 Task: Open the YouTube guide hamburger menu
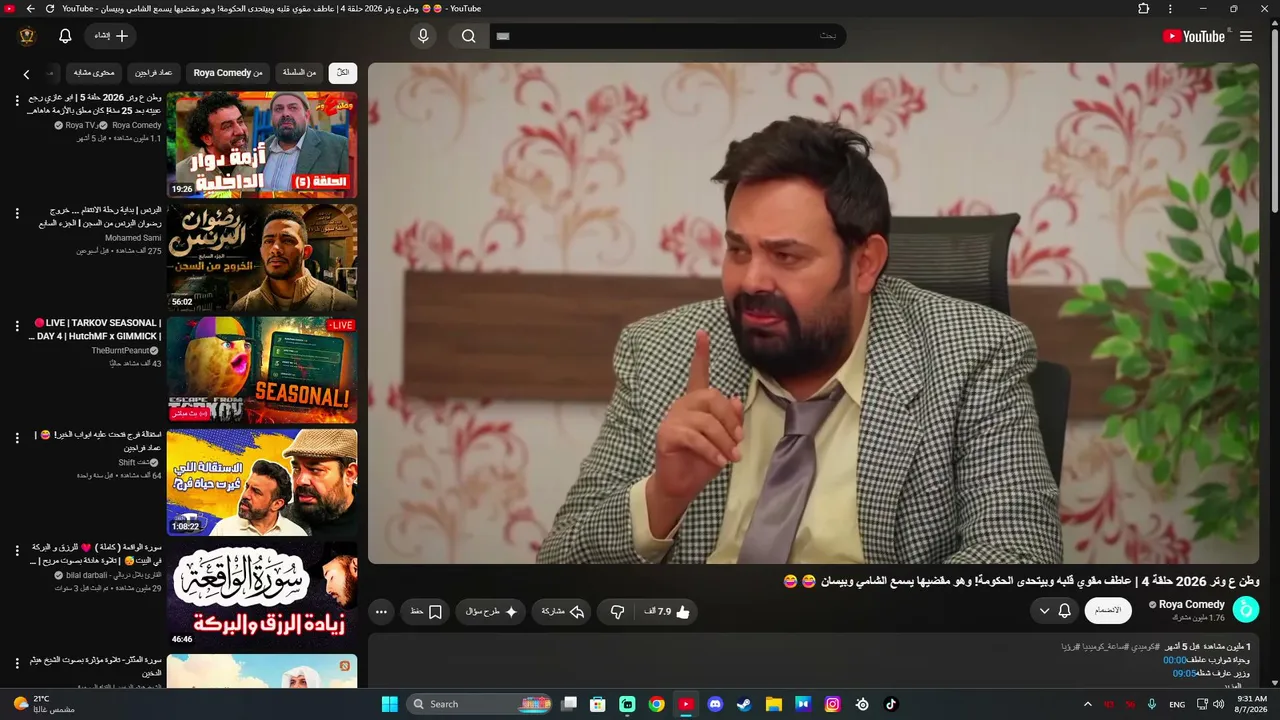click(1246, 36)
